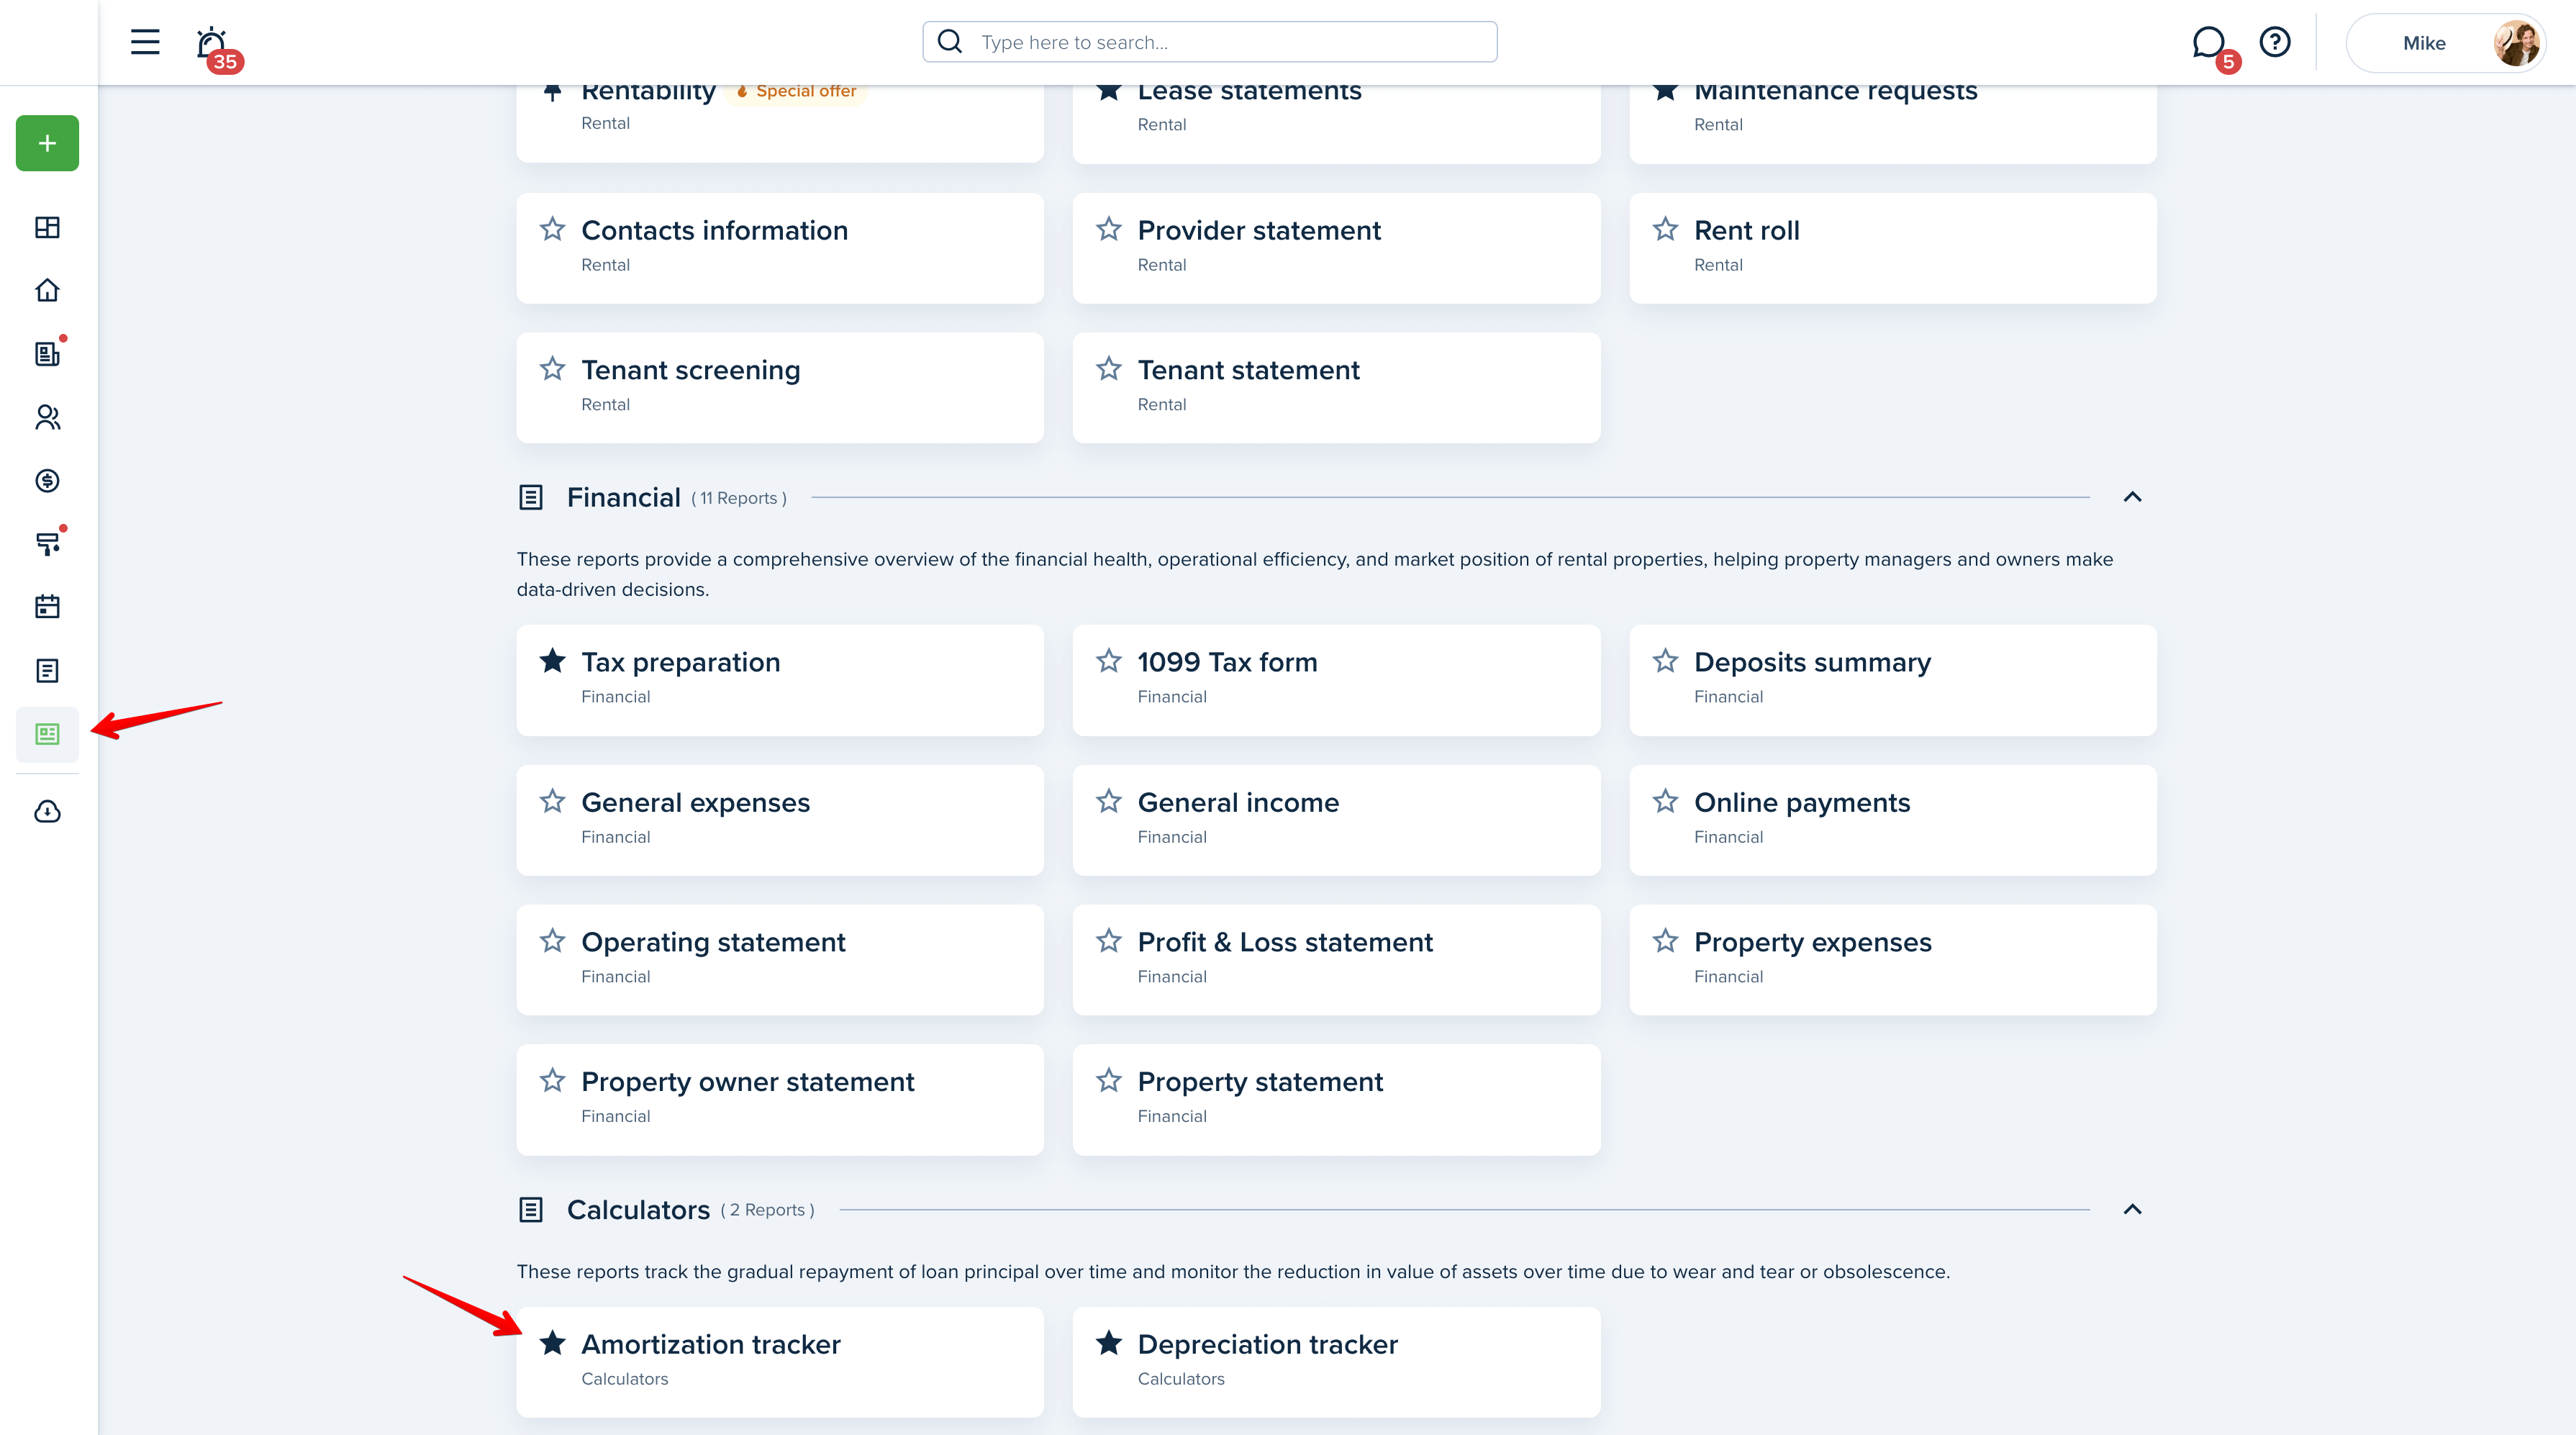Click the green plus create button
The image size is (2576, 1435).
coord(47,143)
